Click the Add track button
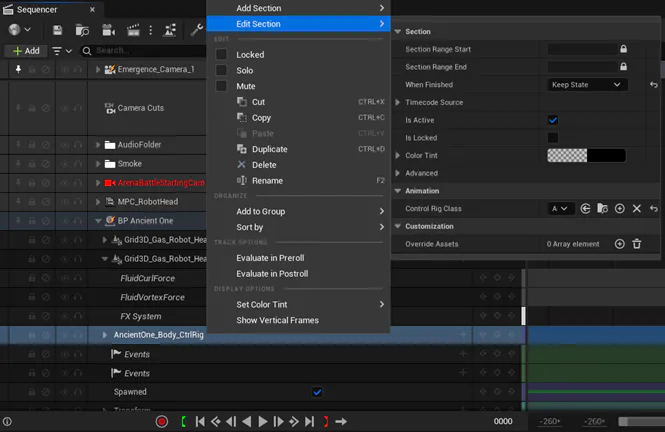This screenshot has width=665, height=432. coord(26,51)
